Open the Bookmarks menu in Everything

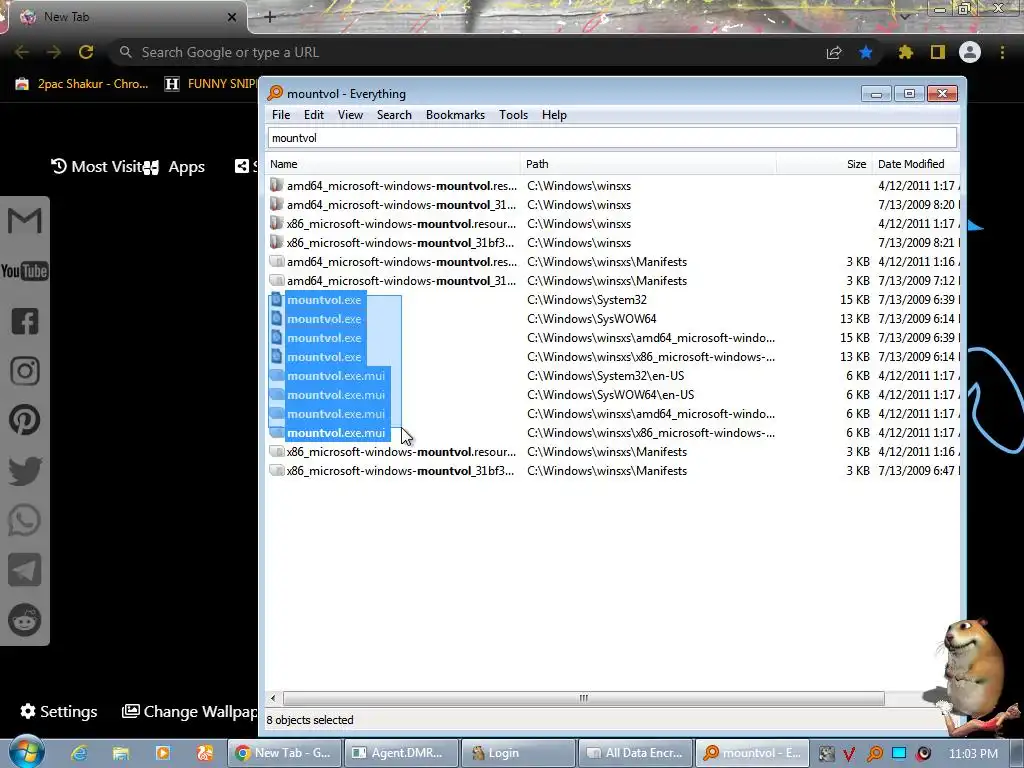pyautogui.click(x=455, y=115)
